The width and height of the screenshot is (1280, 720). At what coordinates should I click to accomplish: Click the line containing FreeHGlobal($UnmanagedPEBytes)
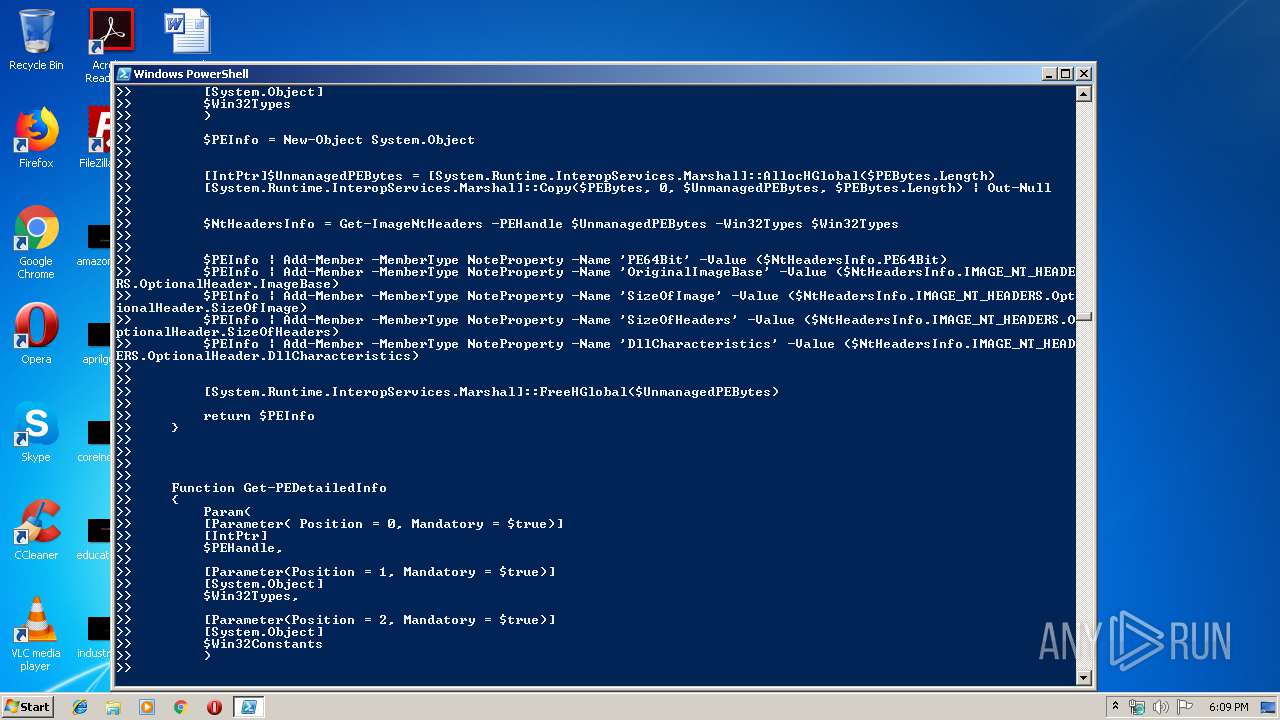491,392
